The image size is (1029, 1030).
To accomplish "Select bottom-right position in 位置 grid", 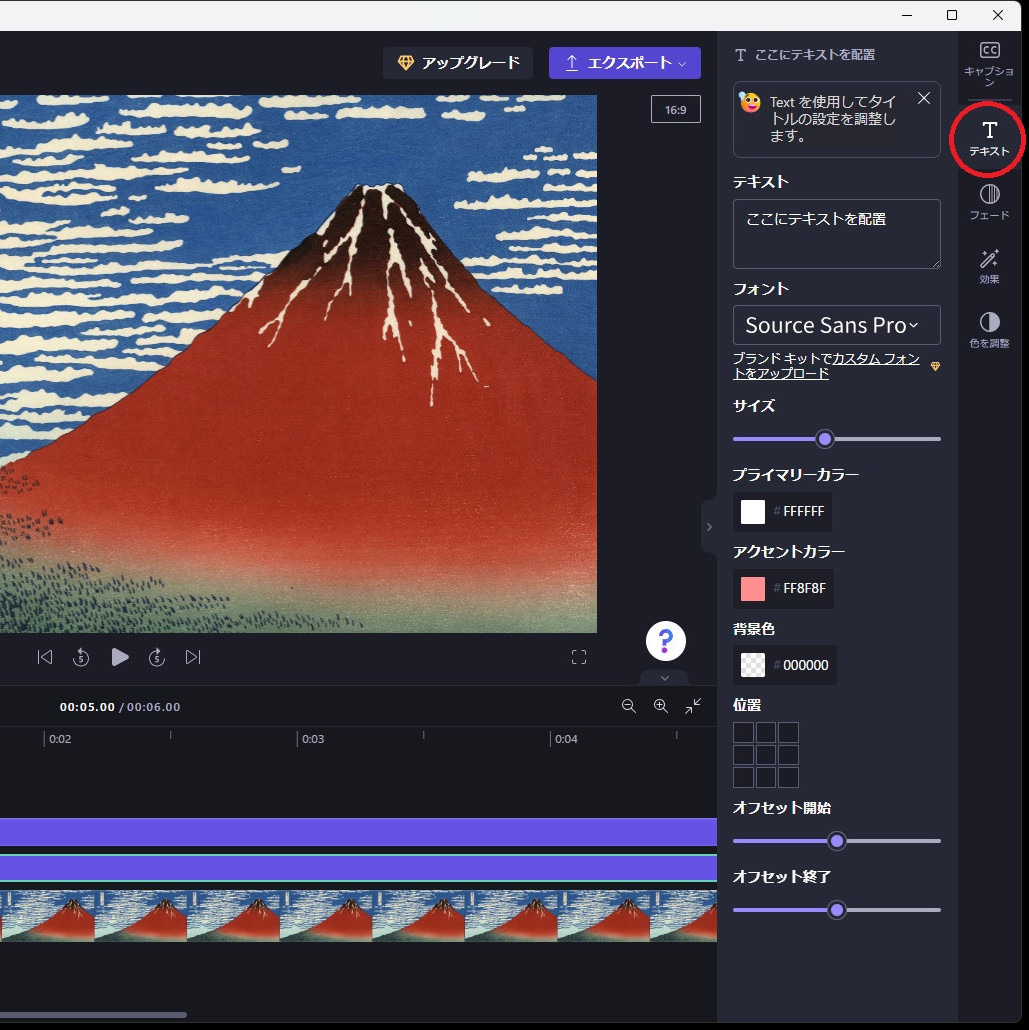I will 789,777.
